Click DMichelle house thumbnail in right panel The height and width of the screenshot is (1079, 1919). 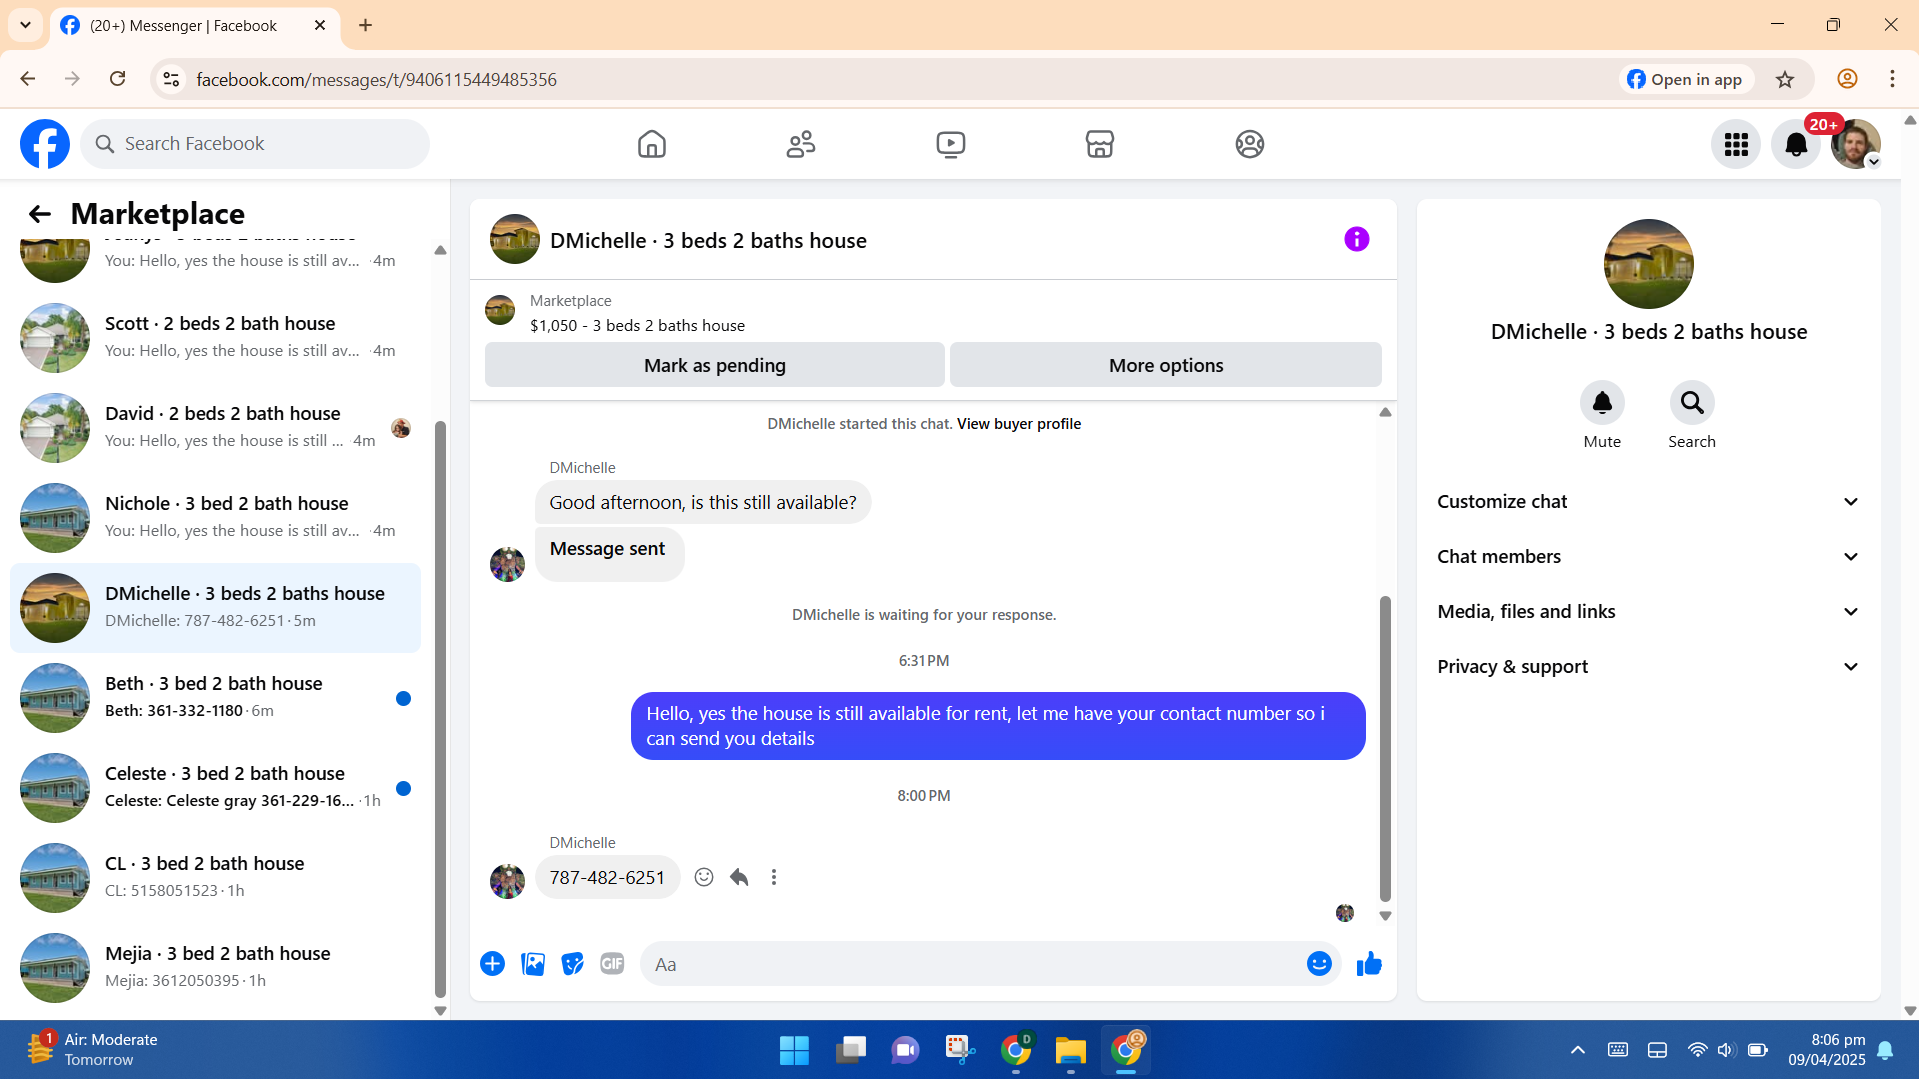pyautogui.click(x=1649, y=264)
